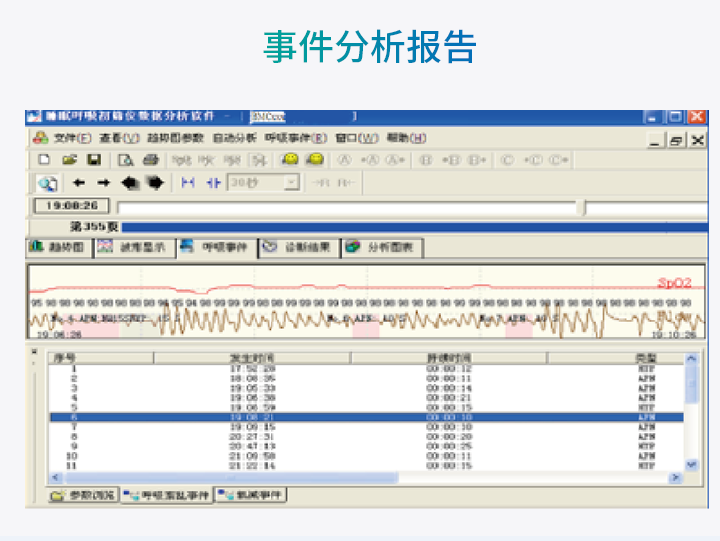This screenshot has width=720, height=541.
Task: Click the horizontal scrollbar right arrow
Action: 675,478
